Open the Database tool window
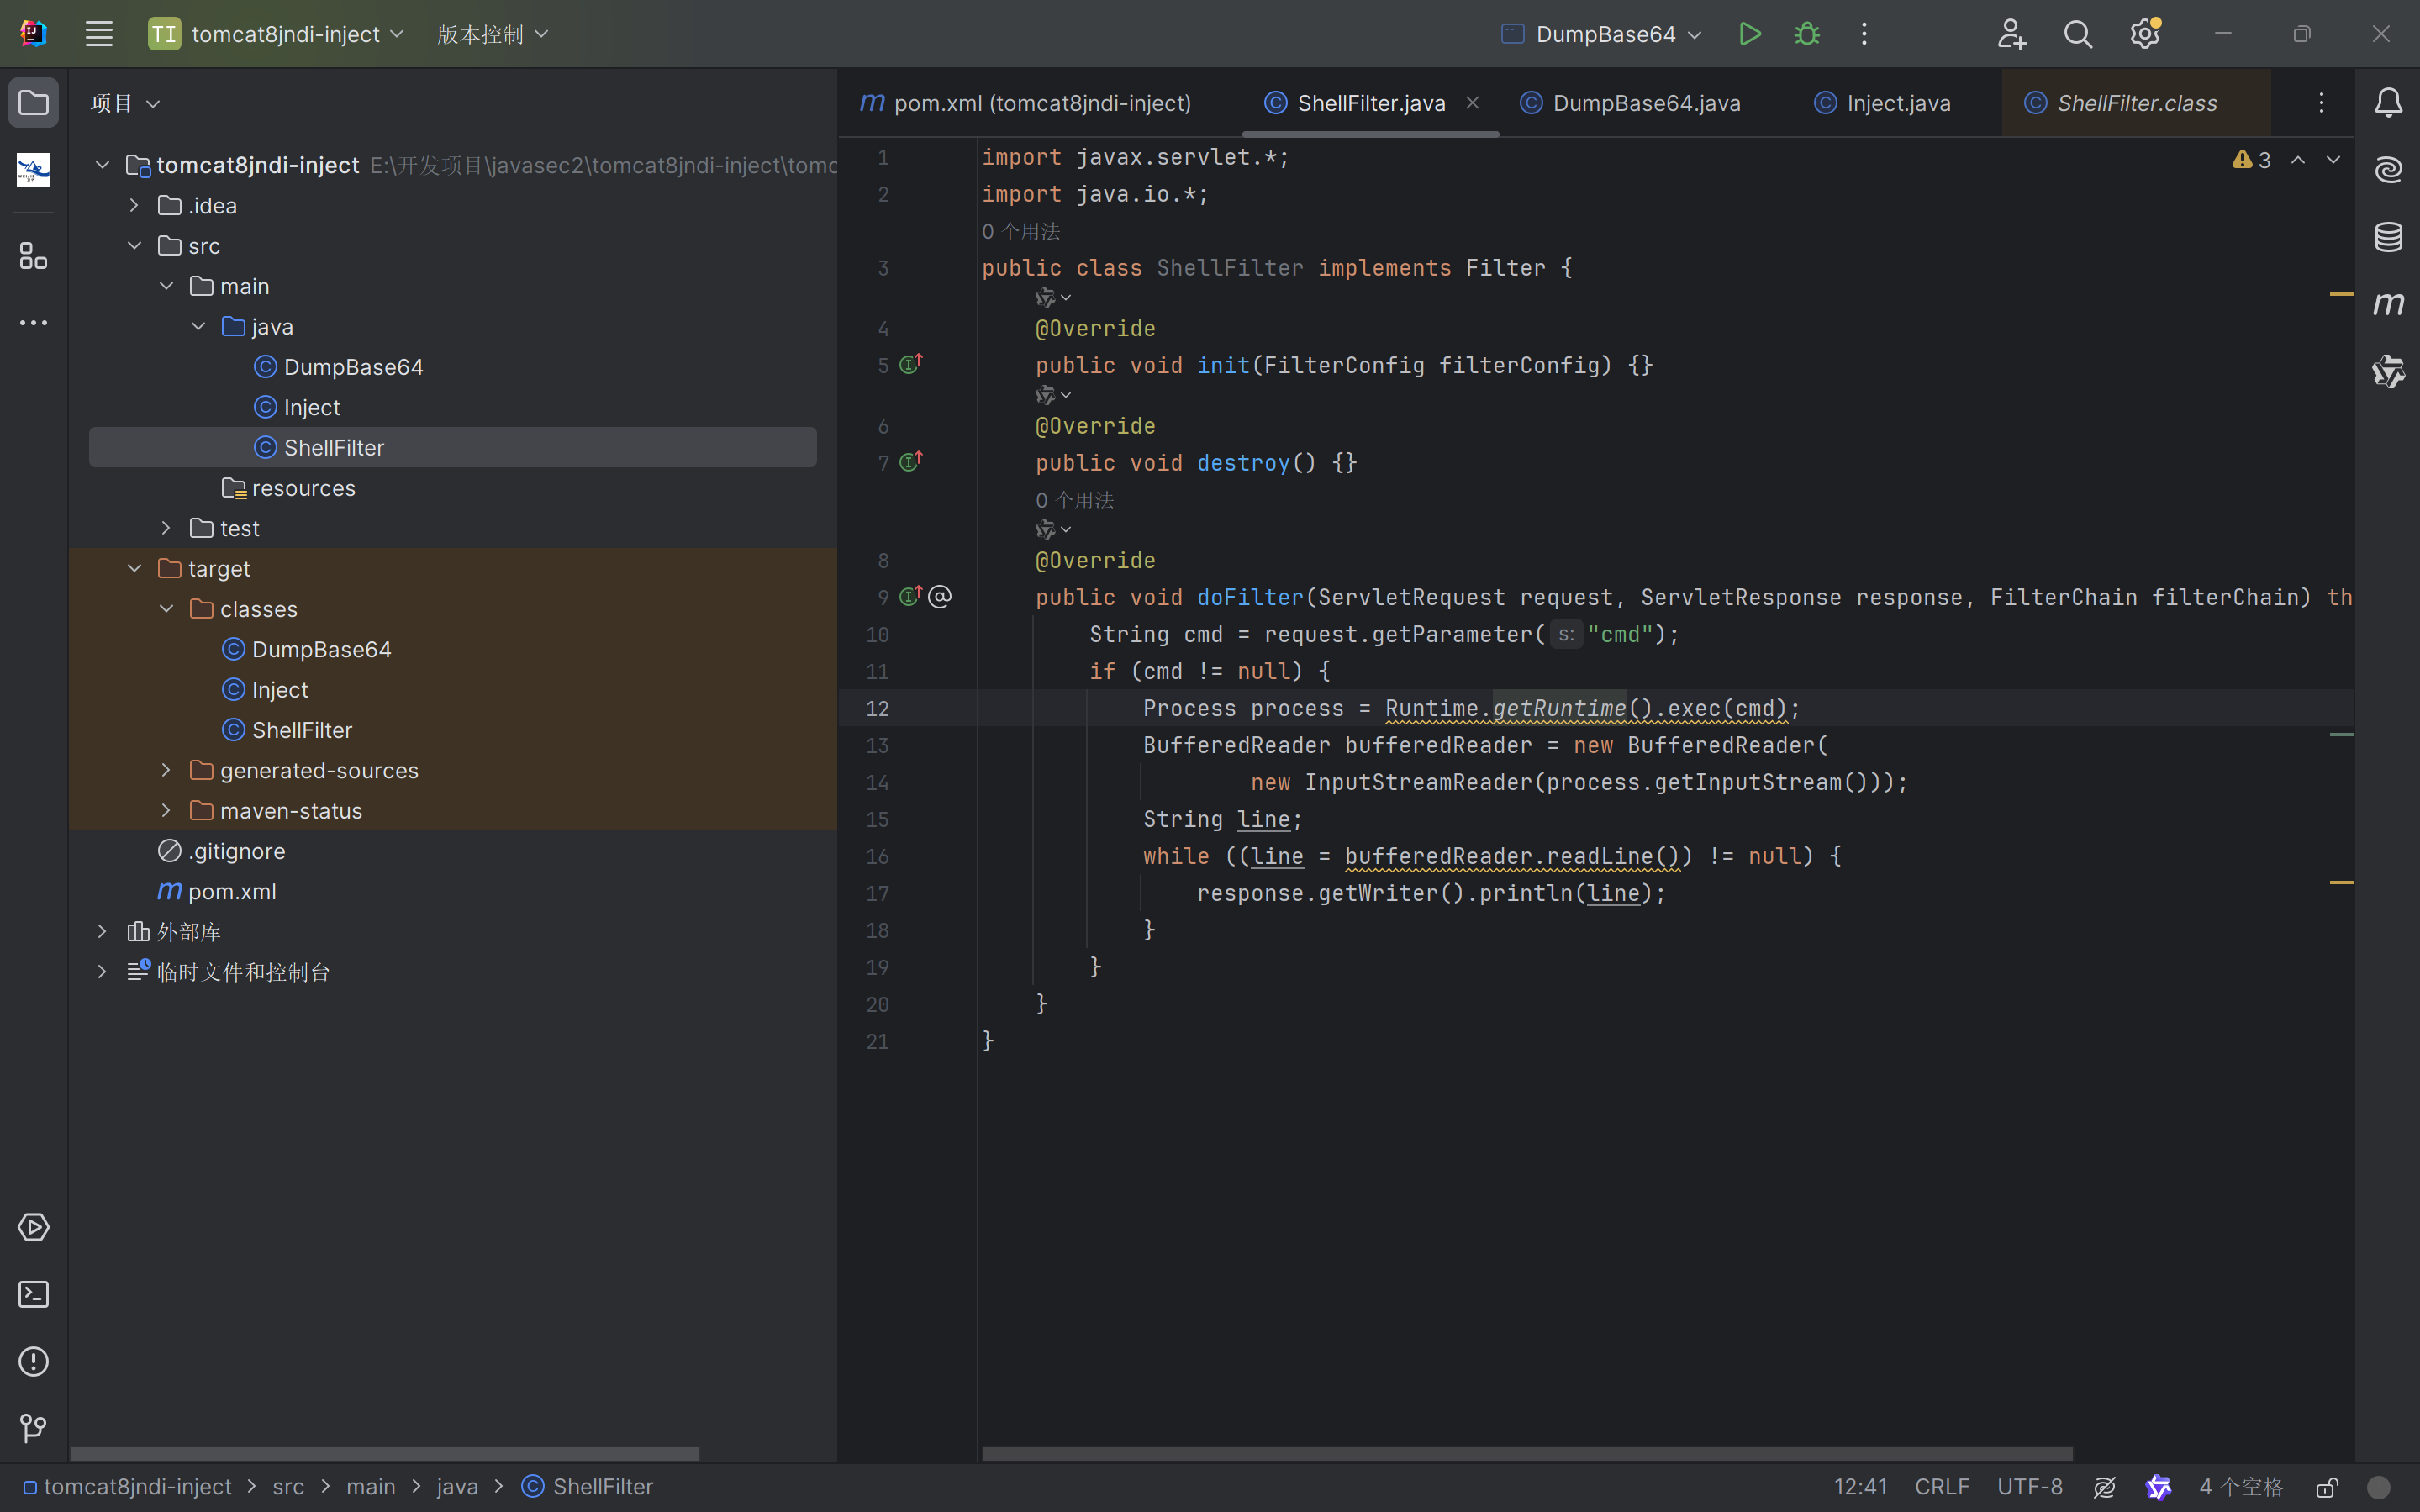2420x1512 pixels. 2388,237
